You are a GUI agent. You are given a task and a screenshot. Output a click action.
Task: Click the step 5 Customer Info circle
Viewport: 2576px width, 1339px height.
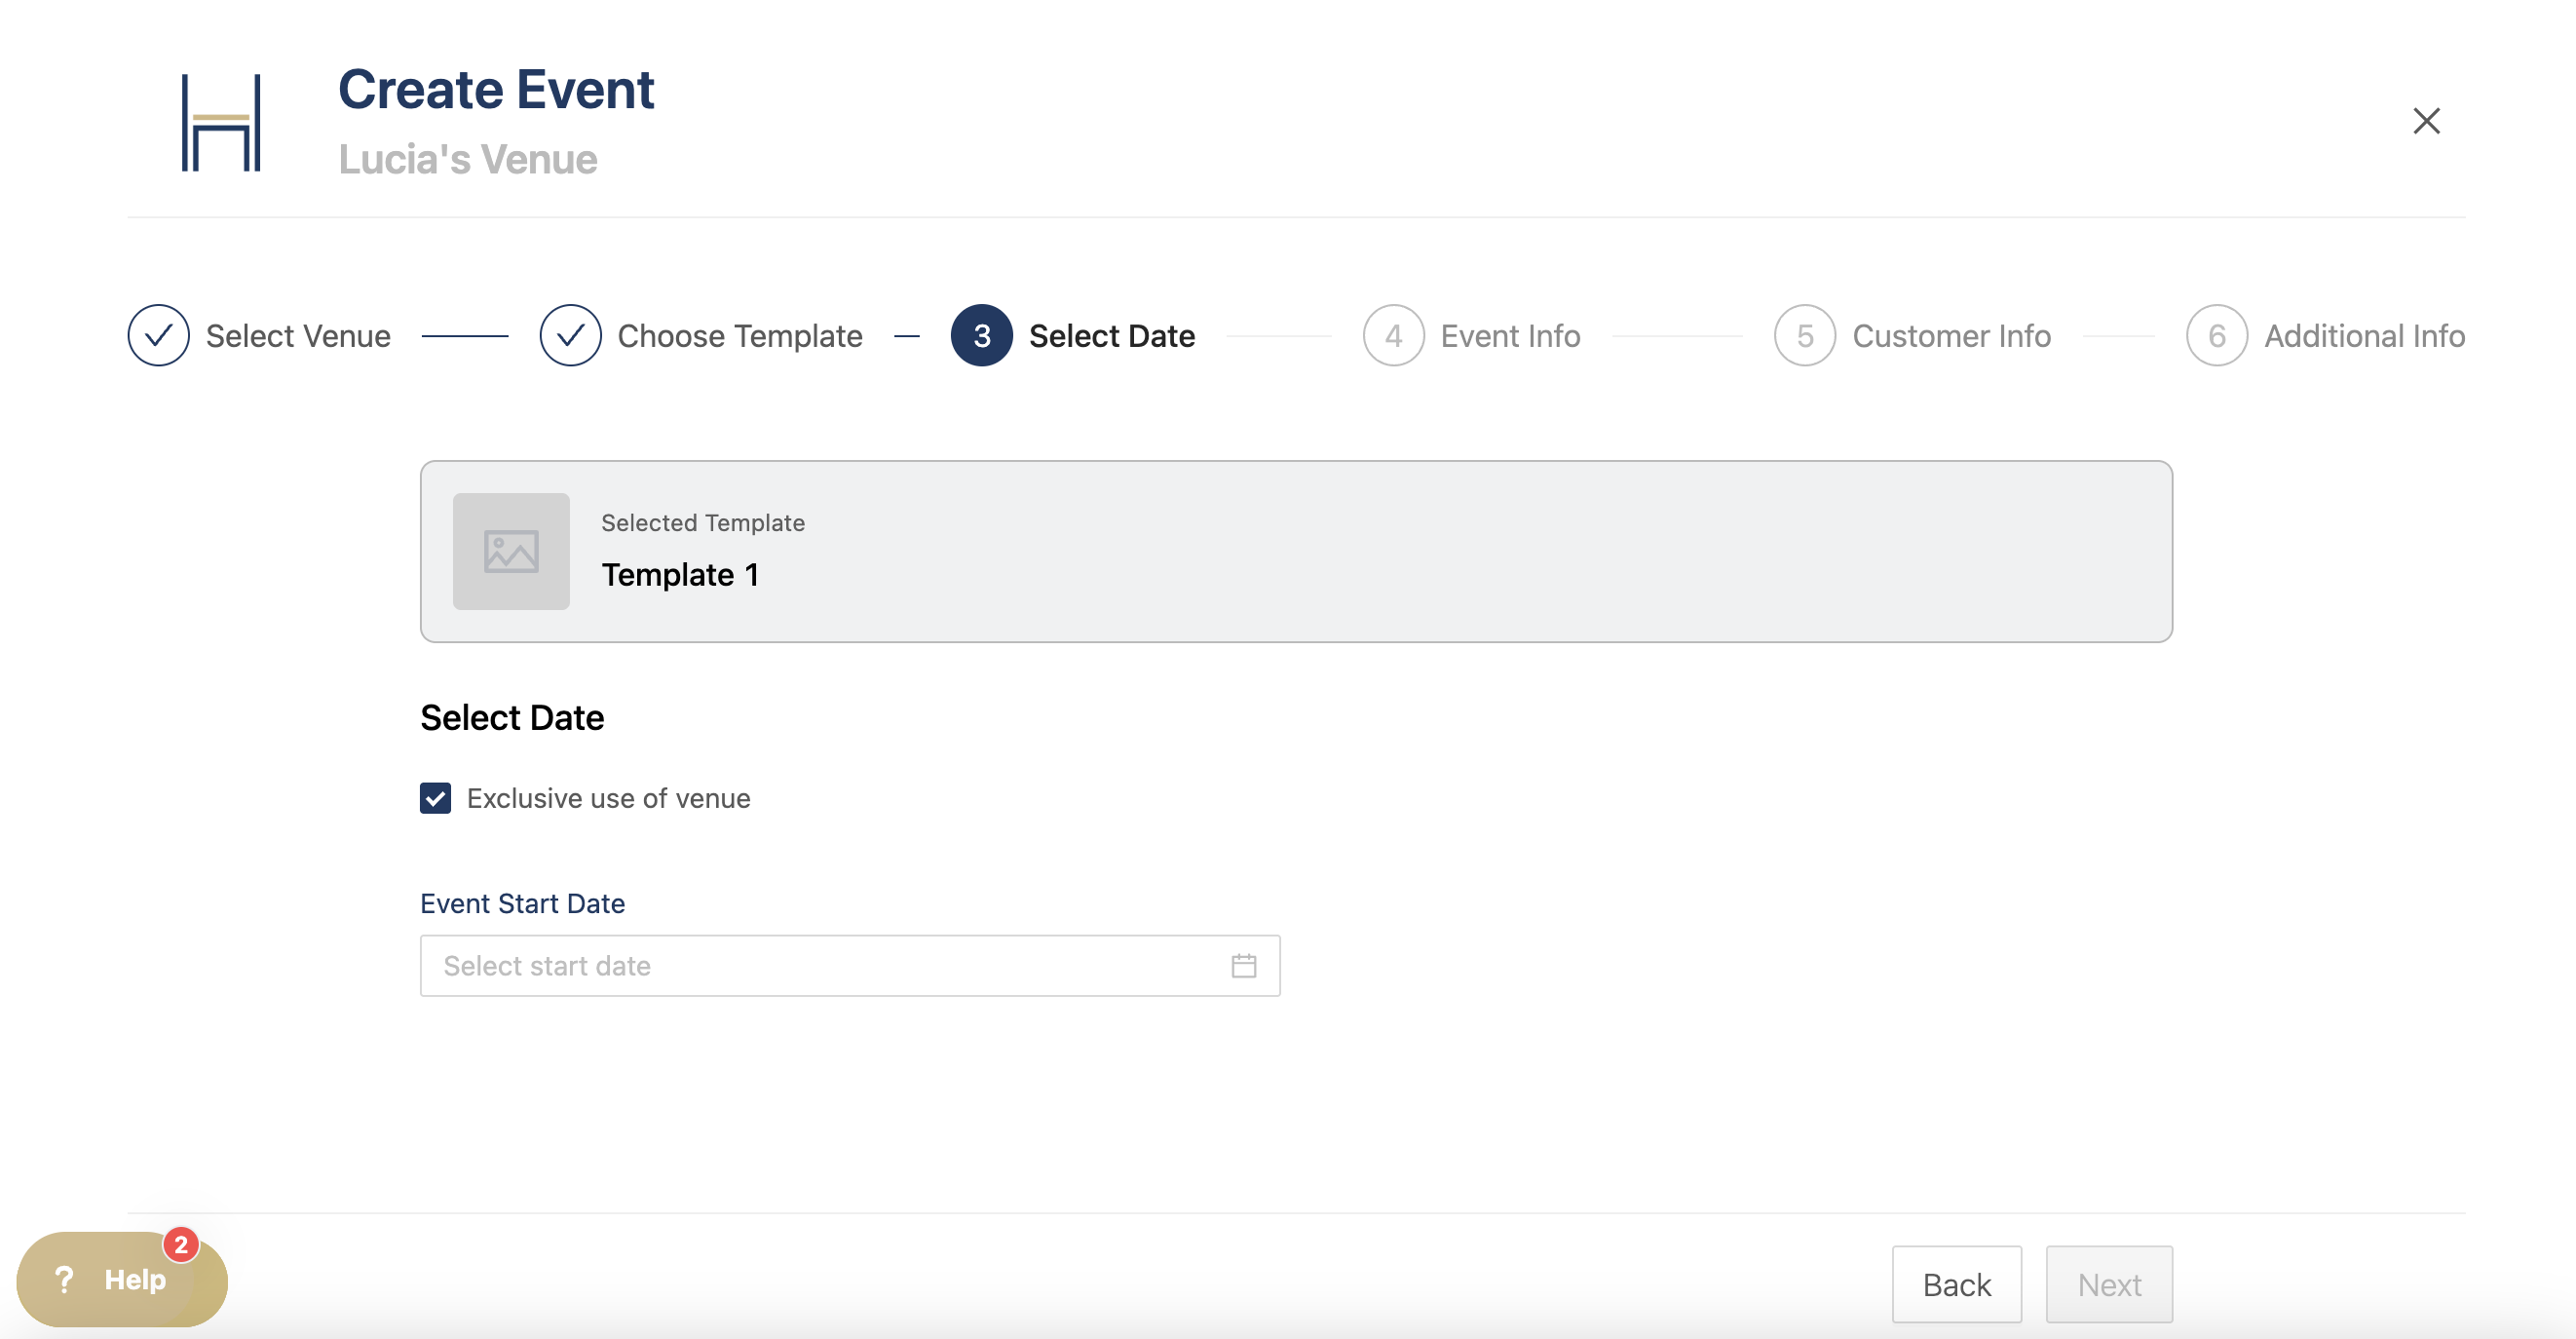coord(1804,336)
